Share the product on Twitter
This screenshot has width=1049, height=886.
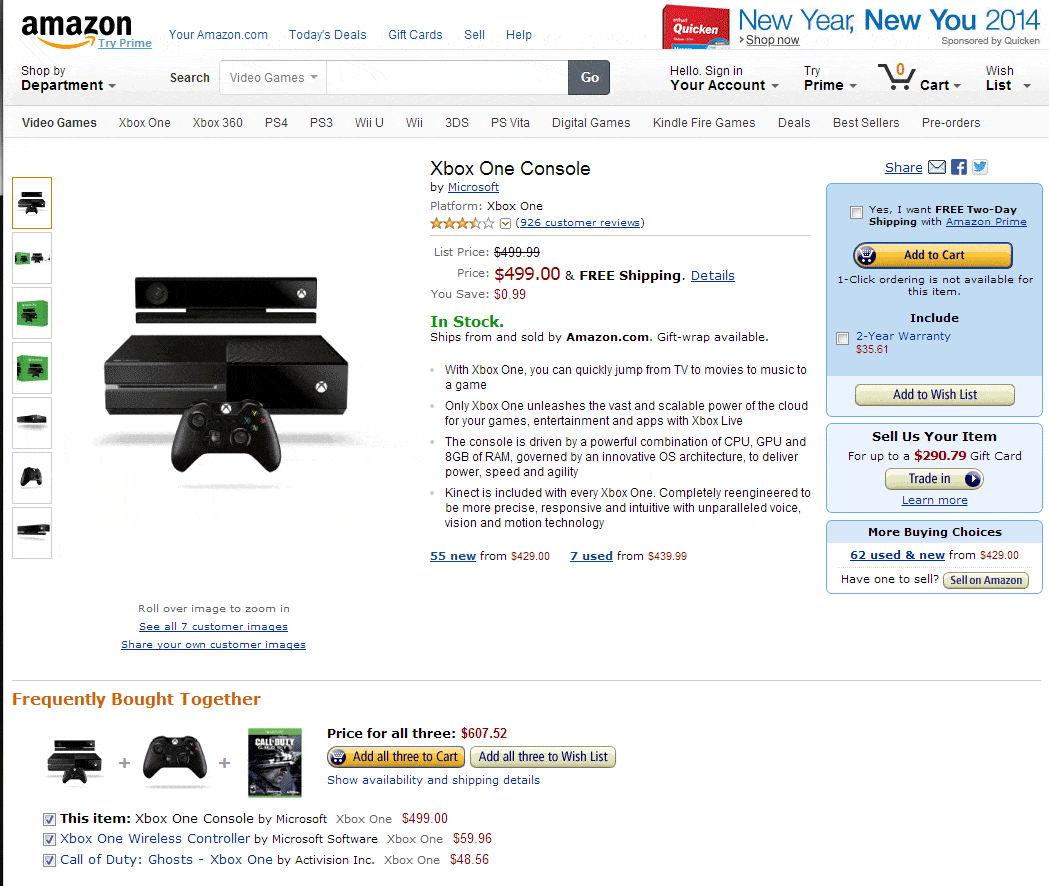(x=980, y=168)
